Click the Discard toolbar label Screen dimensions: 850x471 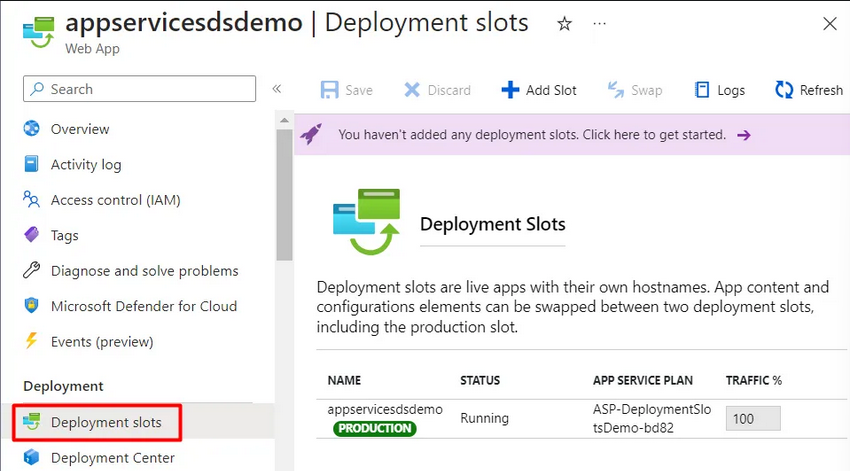pos(449,91)
